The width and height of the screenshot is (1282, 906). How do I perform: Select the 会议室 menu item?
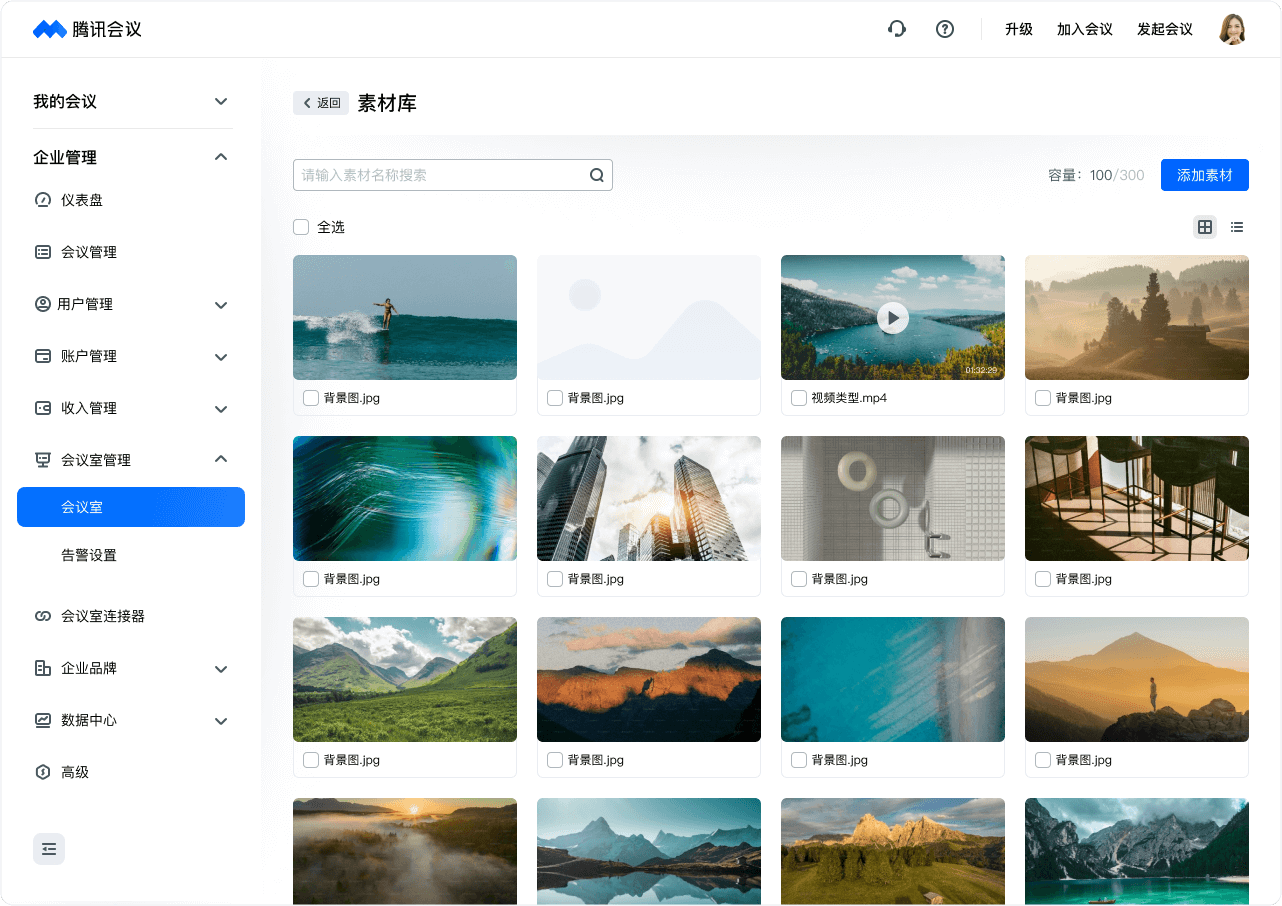click(131, 507)
